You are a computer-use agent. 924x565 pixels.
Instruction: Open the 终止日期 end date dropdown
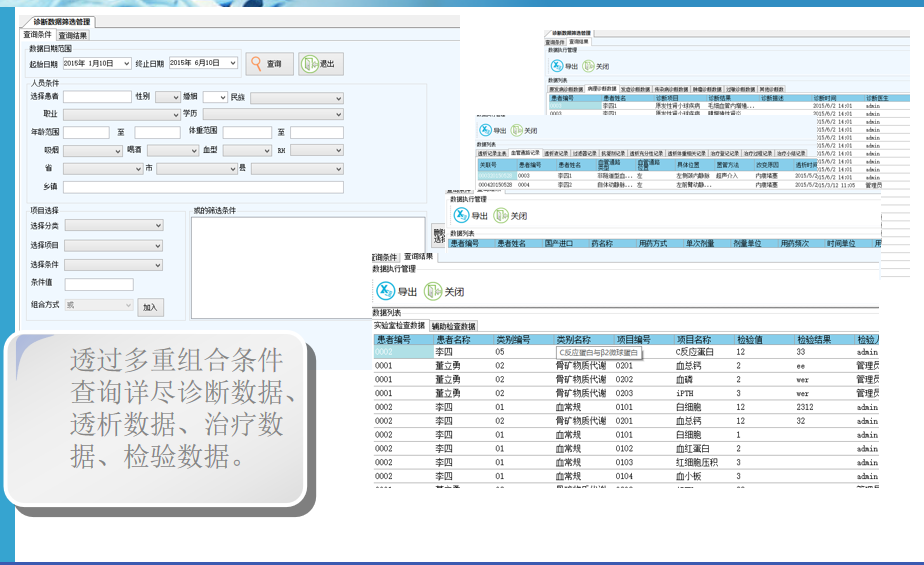233,62
